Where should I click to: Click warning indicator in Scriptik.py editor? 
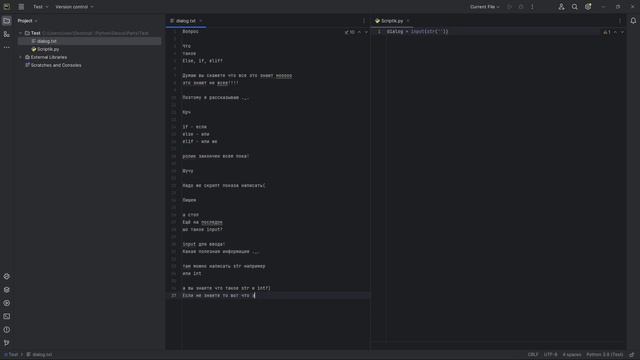[x=607, y=32]
